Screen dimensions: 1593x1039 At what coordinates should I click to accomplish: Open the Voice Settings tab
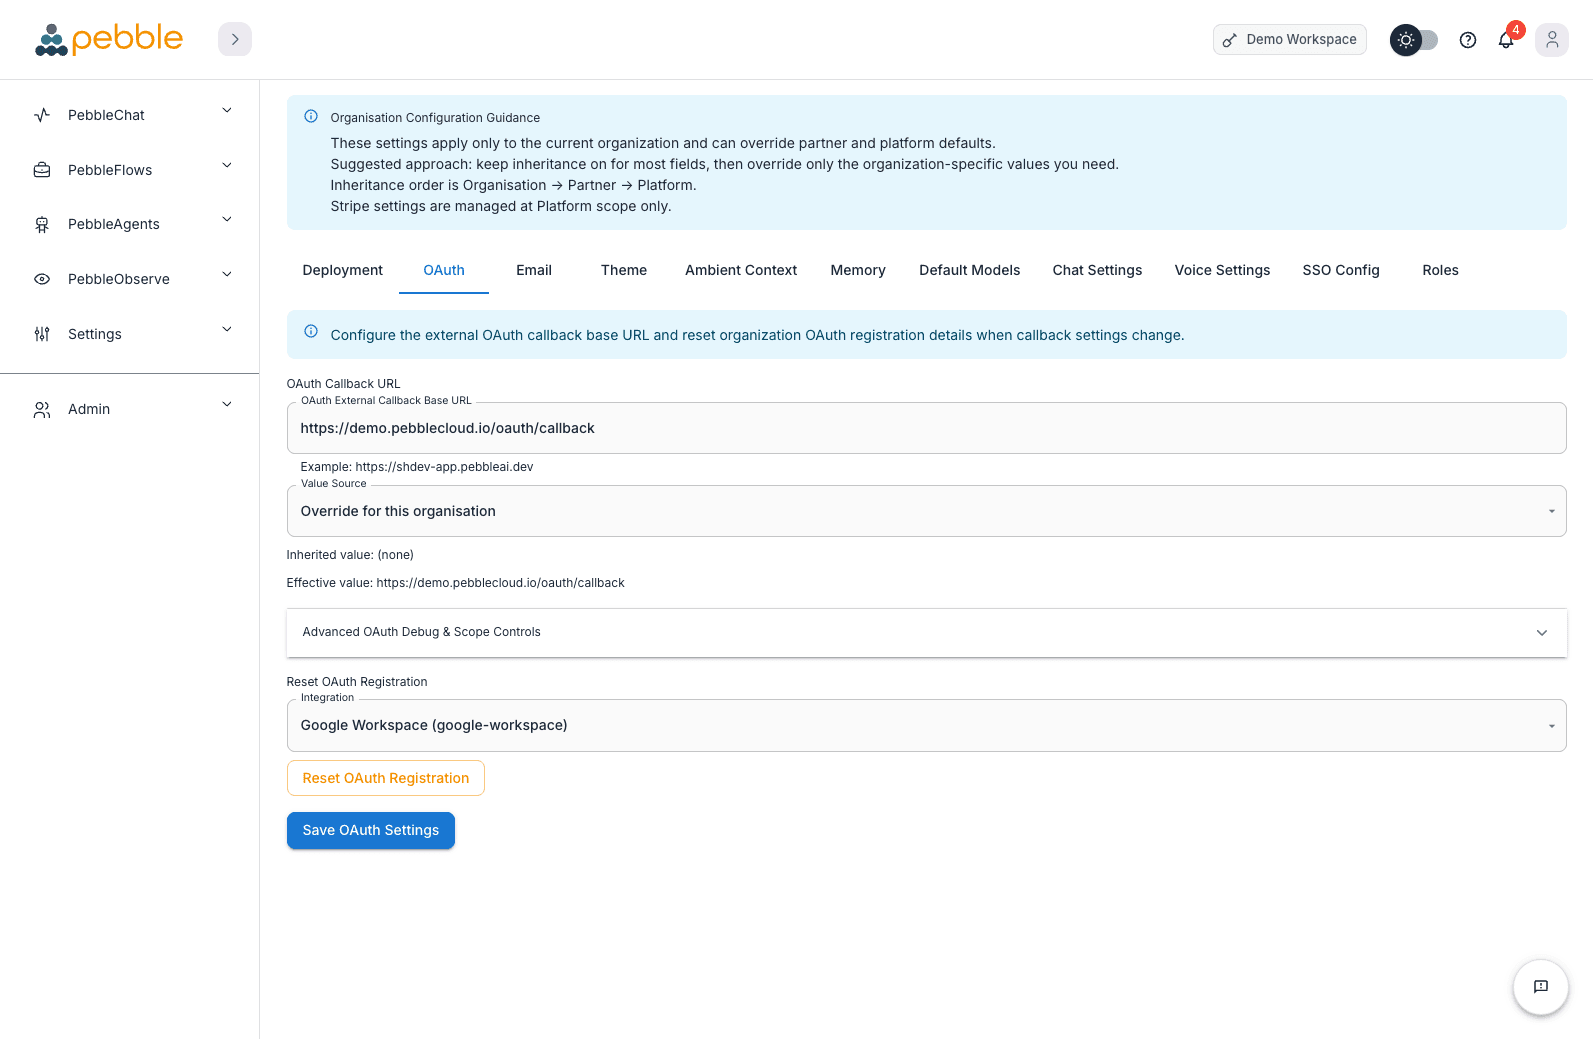(x=1221, y=270)
